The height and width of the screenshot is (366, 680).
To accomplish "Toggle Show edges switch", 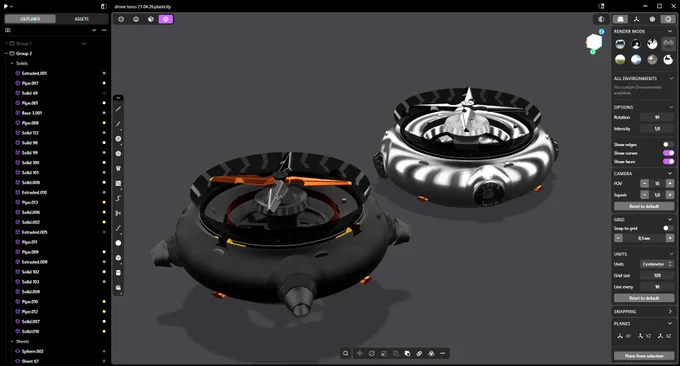I will point(668,144).
